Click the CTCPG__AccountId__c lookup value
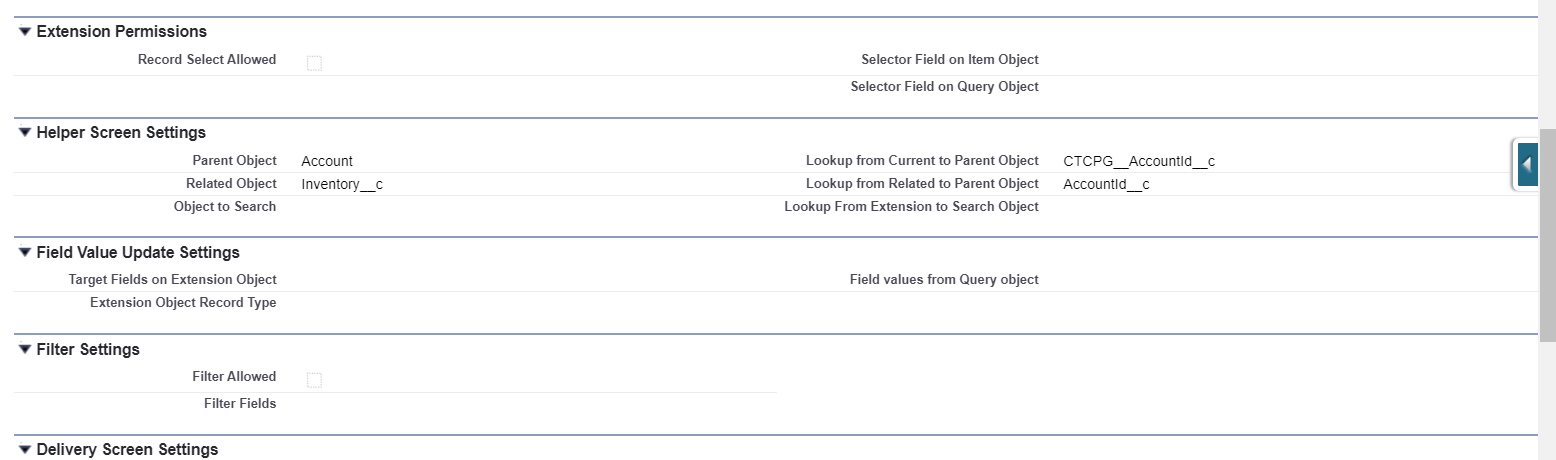 pos(1139,161)
